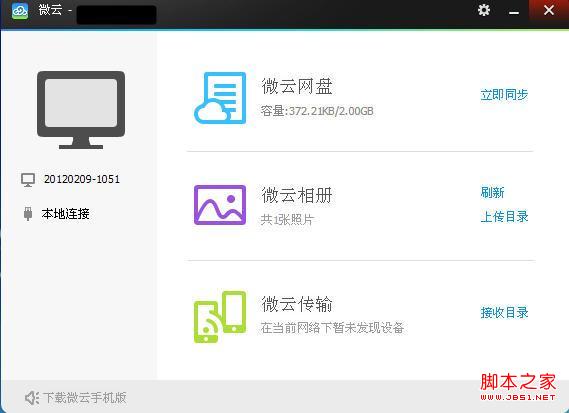Click the 在当前网络下暂未发现设备 status text

point(332,328)
